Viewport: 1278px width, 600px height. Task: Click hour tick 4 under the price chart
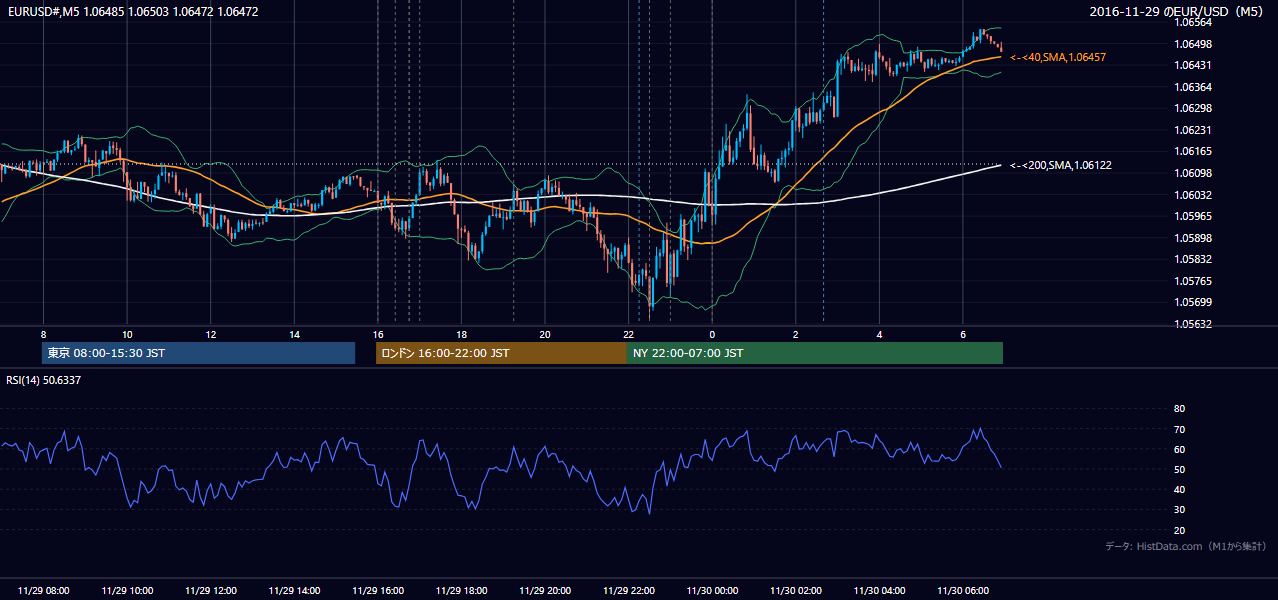[880, 334]
